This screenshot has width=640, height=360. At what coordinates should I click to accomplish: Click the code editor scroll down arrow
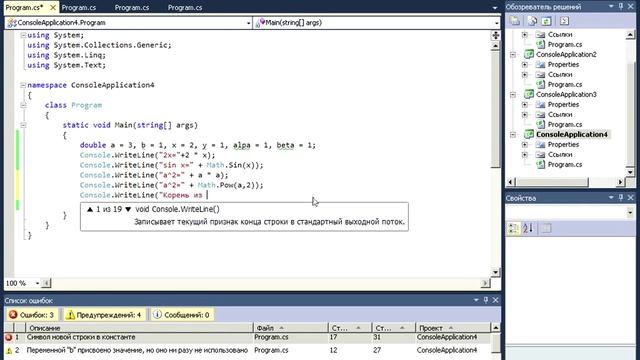pyautogui.click(x=496, y=272)
